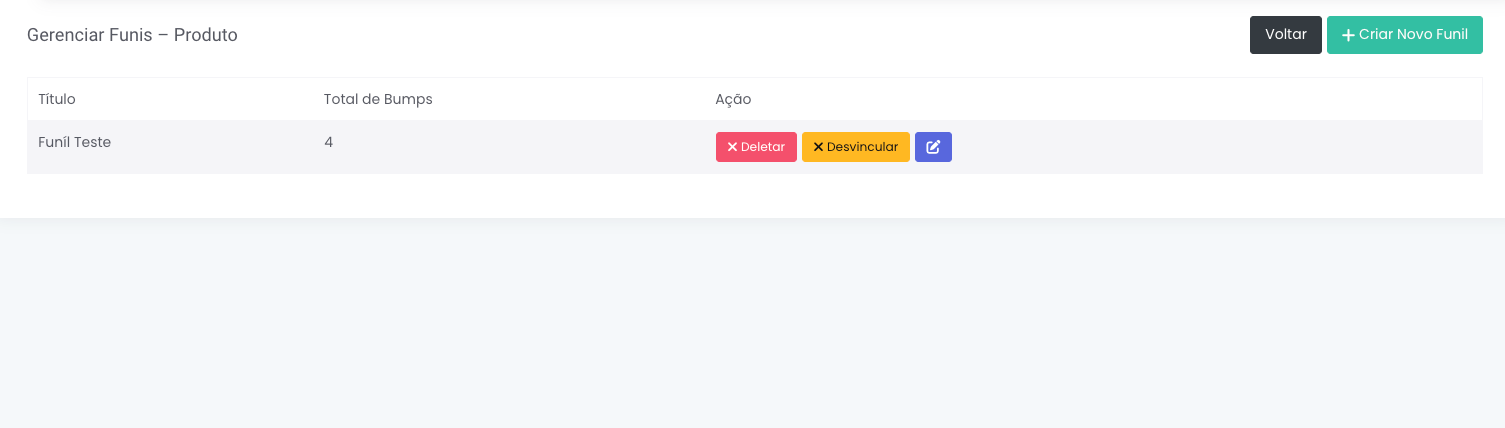Click the Título column header
This screenshot has height=428, width=1505.
coord(57,99)
